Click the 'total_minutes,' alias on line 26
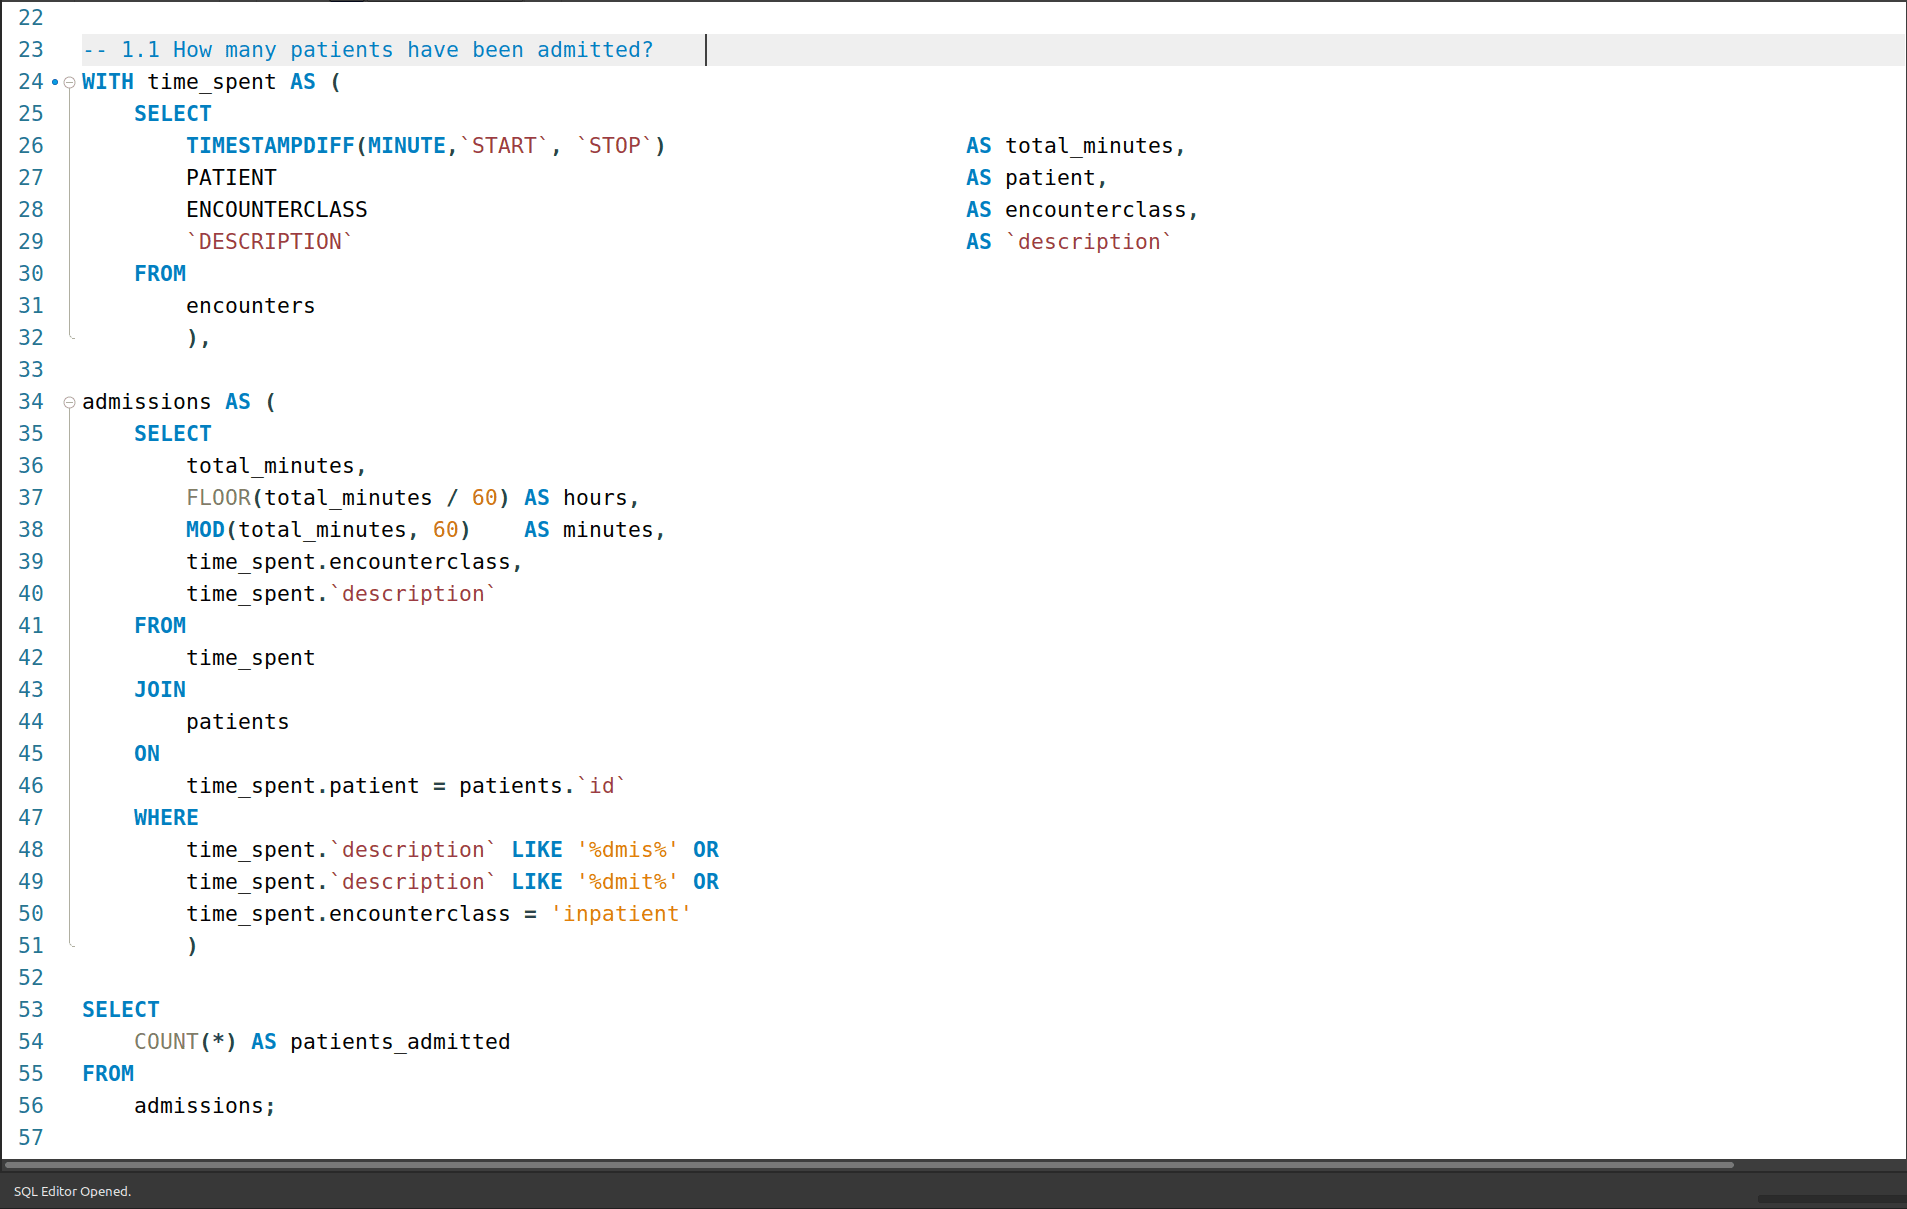Image resolution: width=1907 pixels, height=1209 pixels. point(1095,146)
